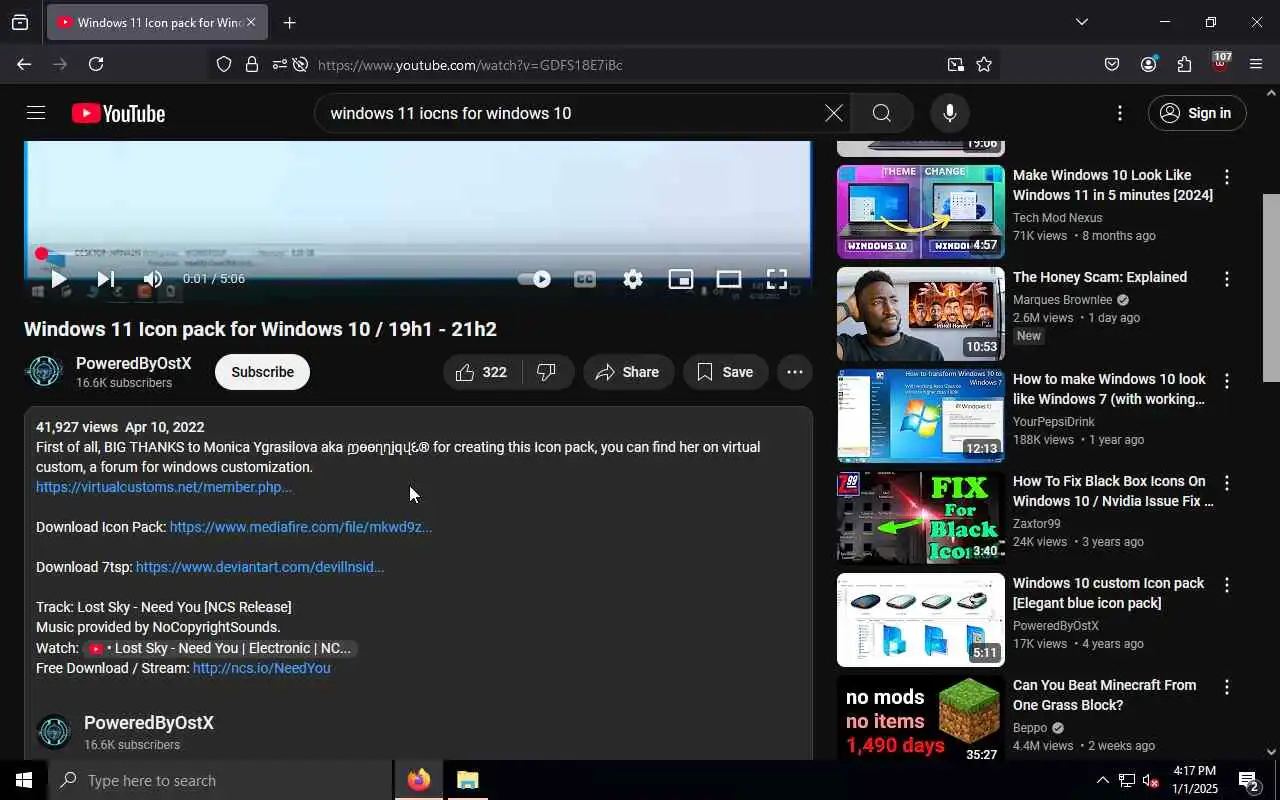This screenshot has height=800, width=1280.
Task: Open Firefox application menu
Action: tap(1256, 64)
